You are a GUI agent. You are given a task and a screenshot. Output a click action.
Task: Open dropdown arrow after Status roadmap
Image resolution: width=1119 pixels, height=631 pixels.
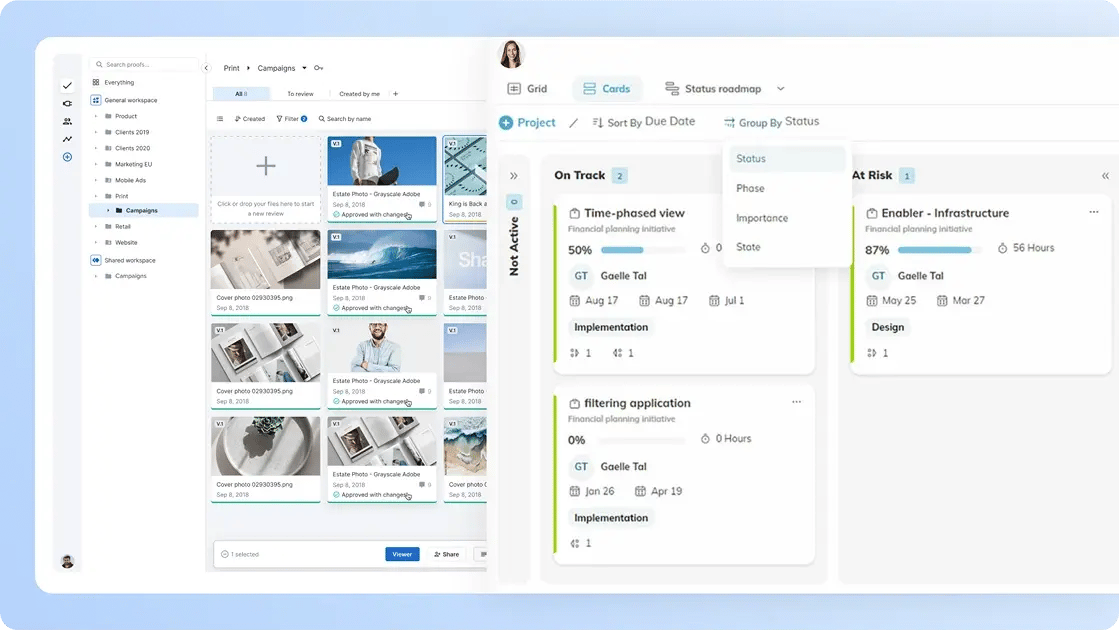click(x=781, y=89)
